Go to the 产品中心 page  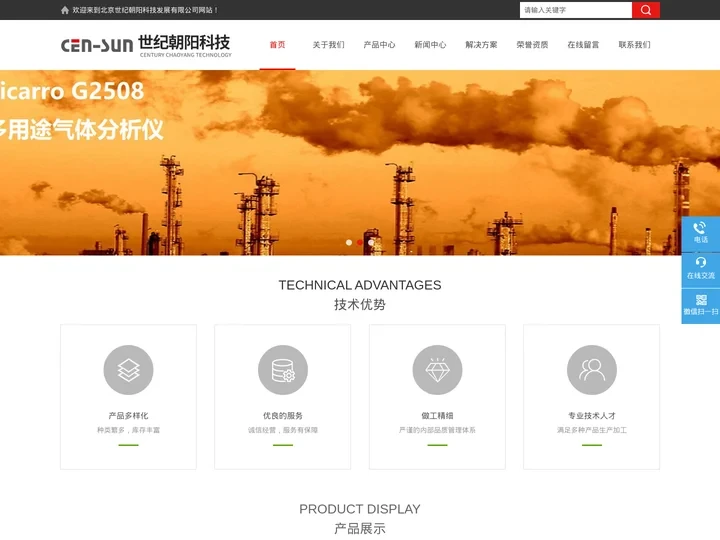379,45
